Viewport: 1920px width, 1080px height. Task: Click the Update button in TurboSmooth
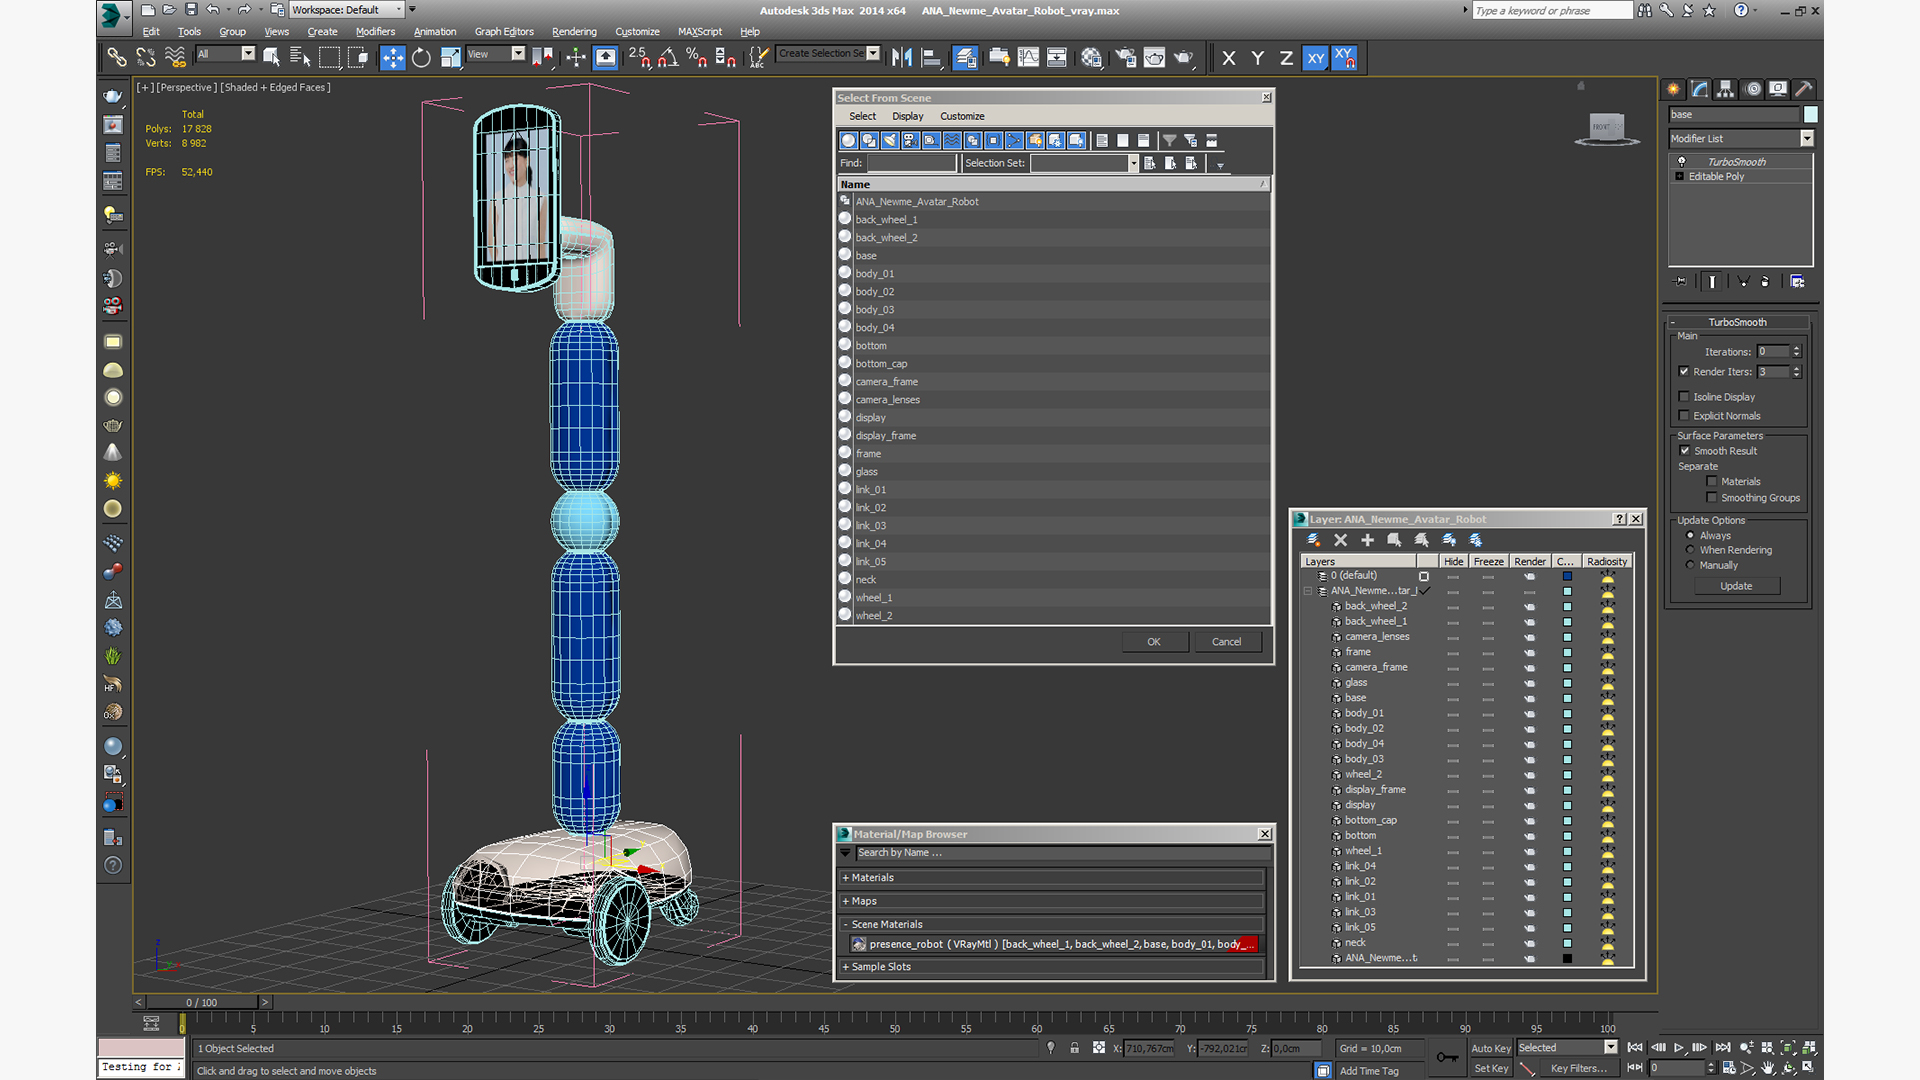[x=1736, y=586]
